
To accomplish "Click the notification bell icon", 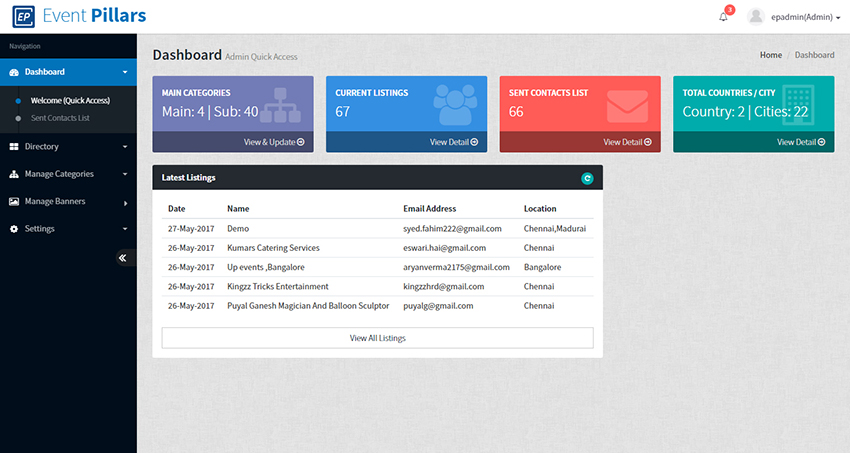I will coord(723,17).
